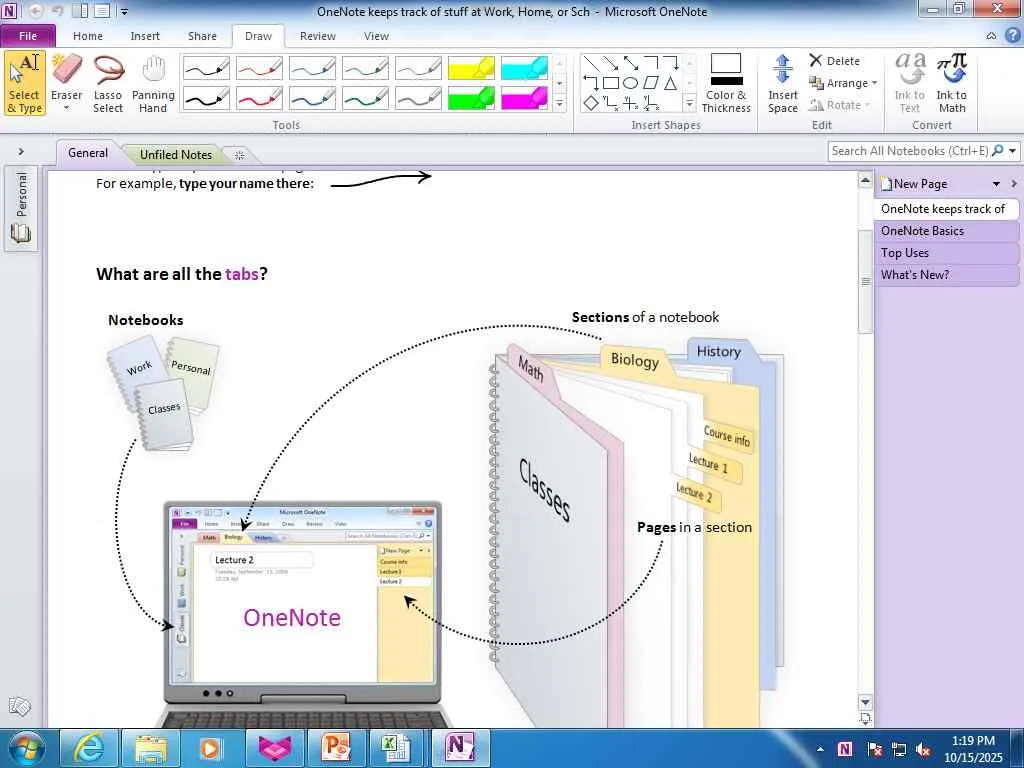Viewport: 1024px width, 768px height.
Task: Select the General section tab
Action: pyautogui.click(x=88, y=153)
